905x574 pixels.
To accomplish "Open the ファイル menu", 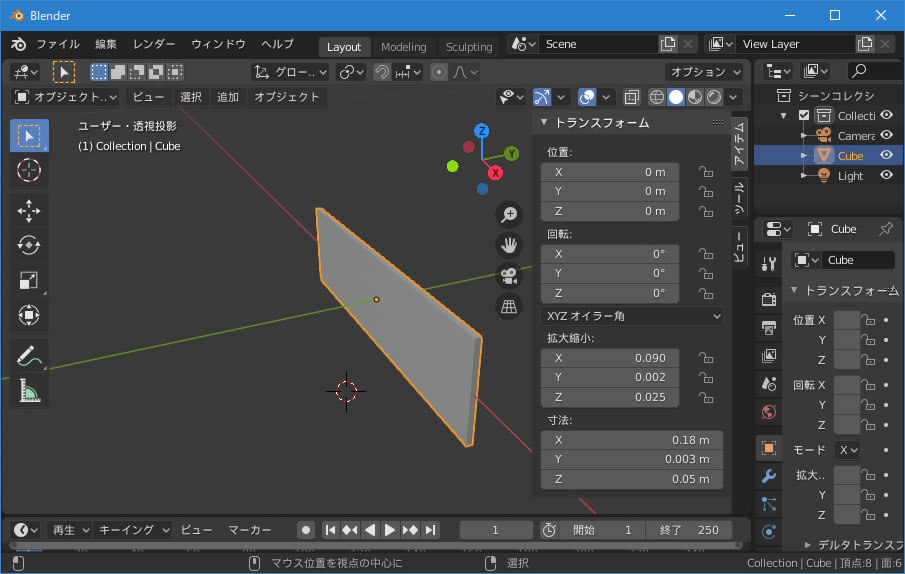I will pyautogui.click(x=58, y=45).
